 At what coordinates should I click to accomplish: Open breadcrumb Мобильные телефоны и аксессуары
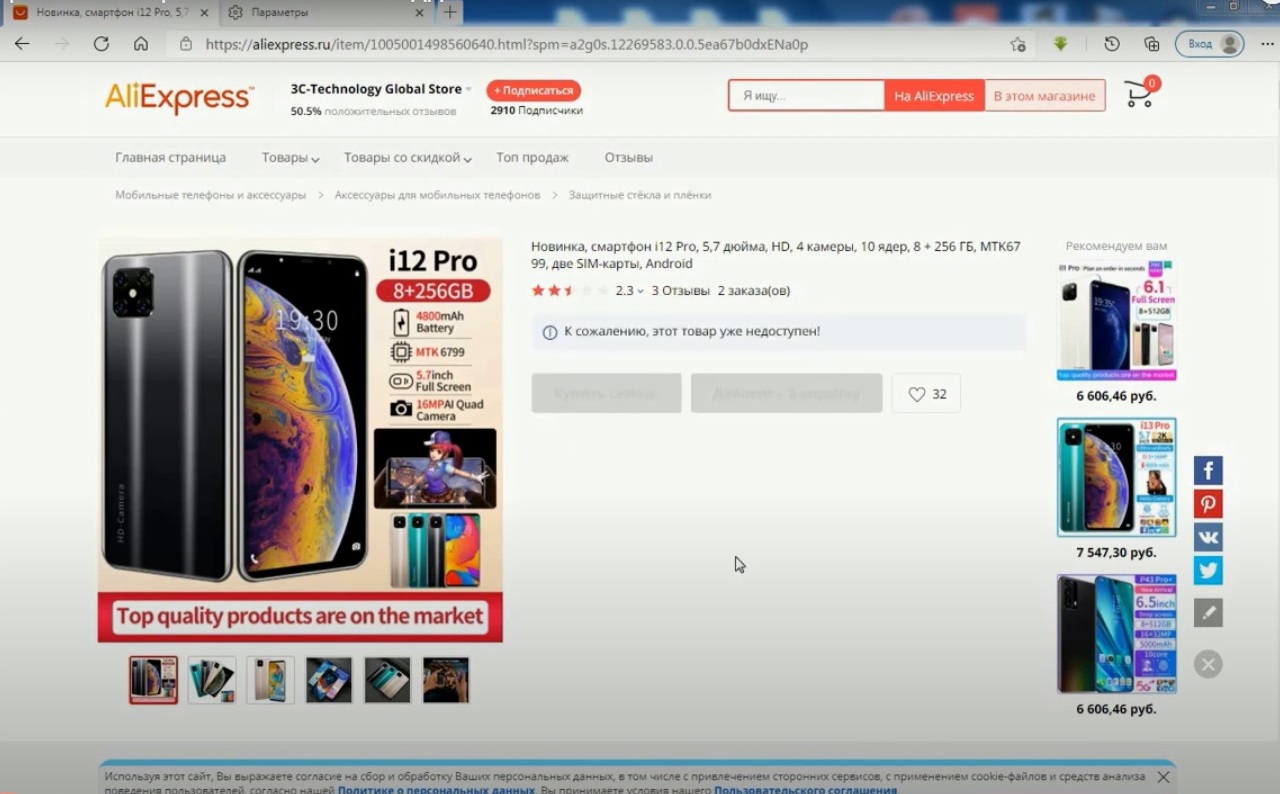tap(211, 195)
